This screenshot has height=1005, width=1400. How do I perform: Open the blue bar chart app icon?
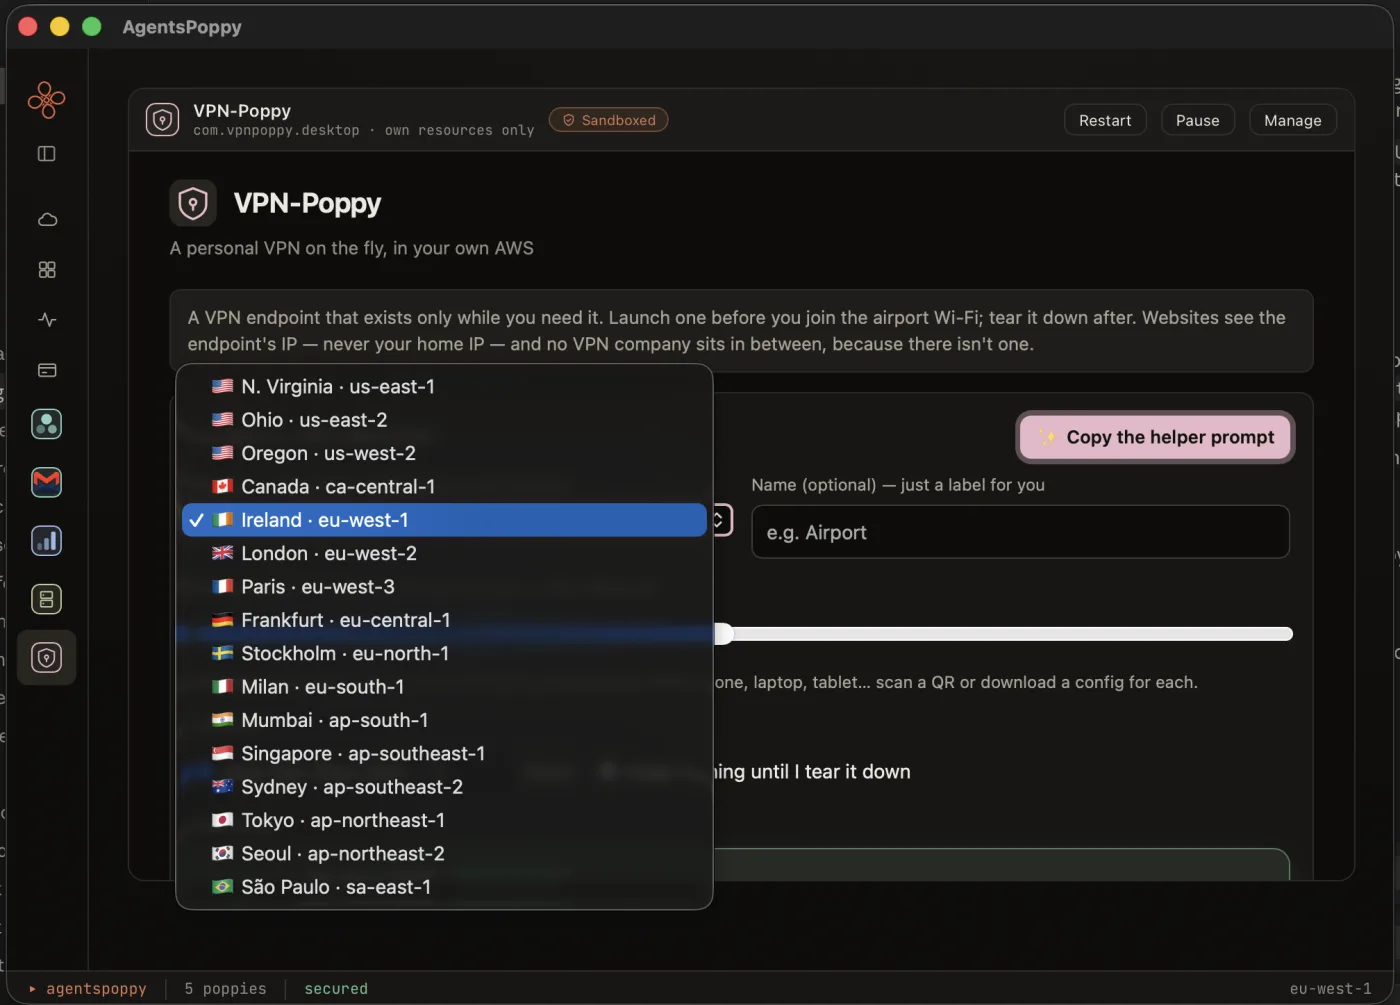46,541
